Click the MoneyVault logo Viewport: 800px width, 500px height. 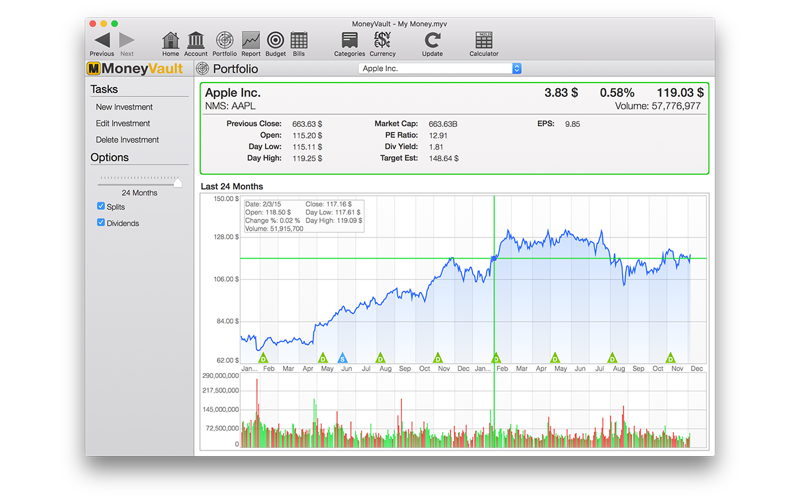point(135,68)
